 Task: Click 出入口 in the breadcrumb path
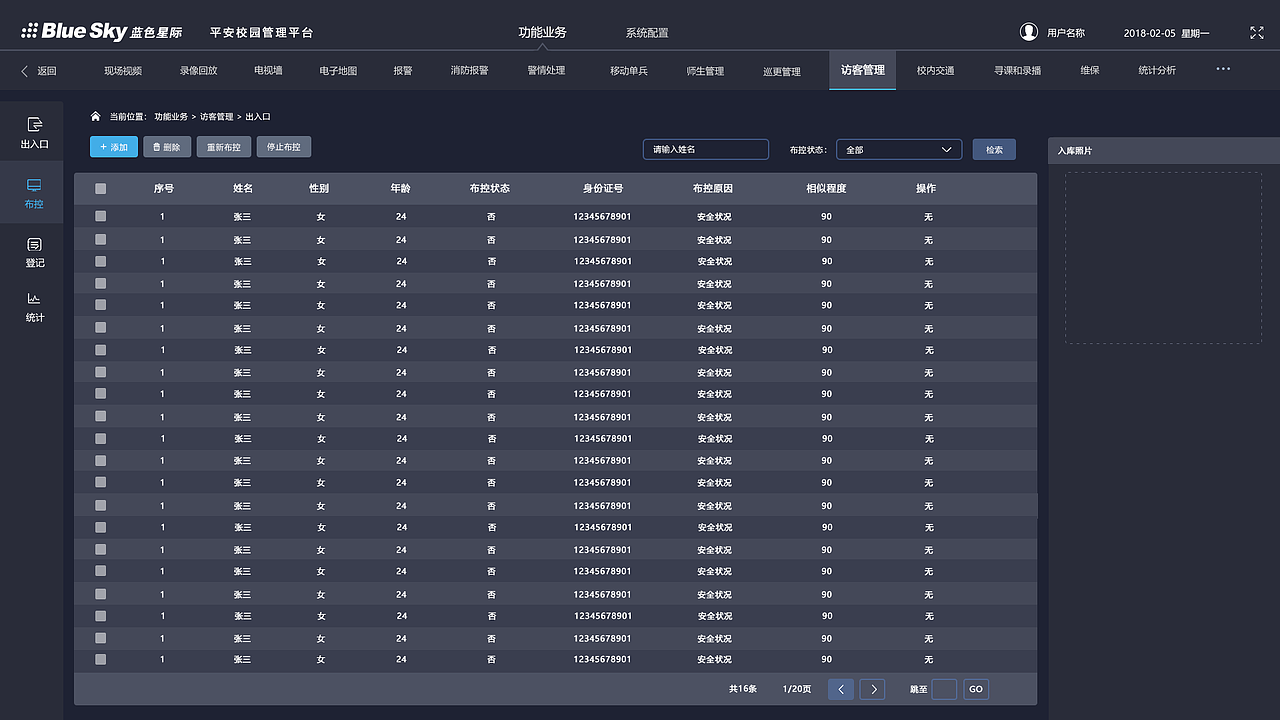tap(258, 117)
